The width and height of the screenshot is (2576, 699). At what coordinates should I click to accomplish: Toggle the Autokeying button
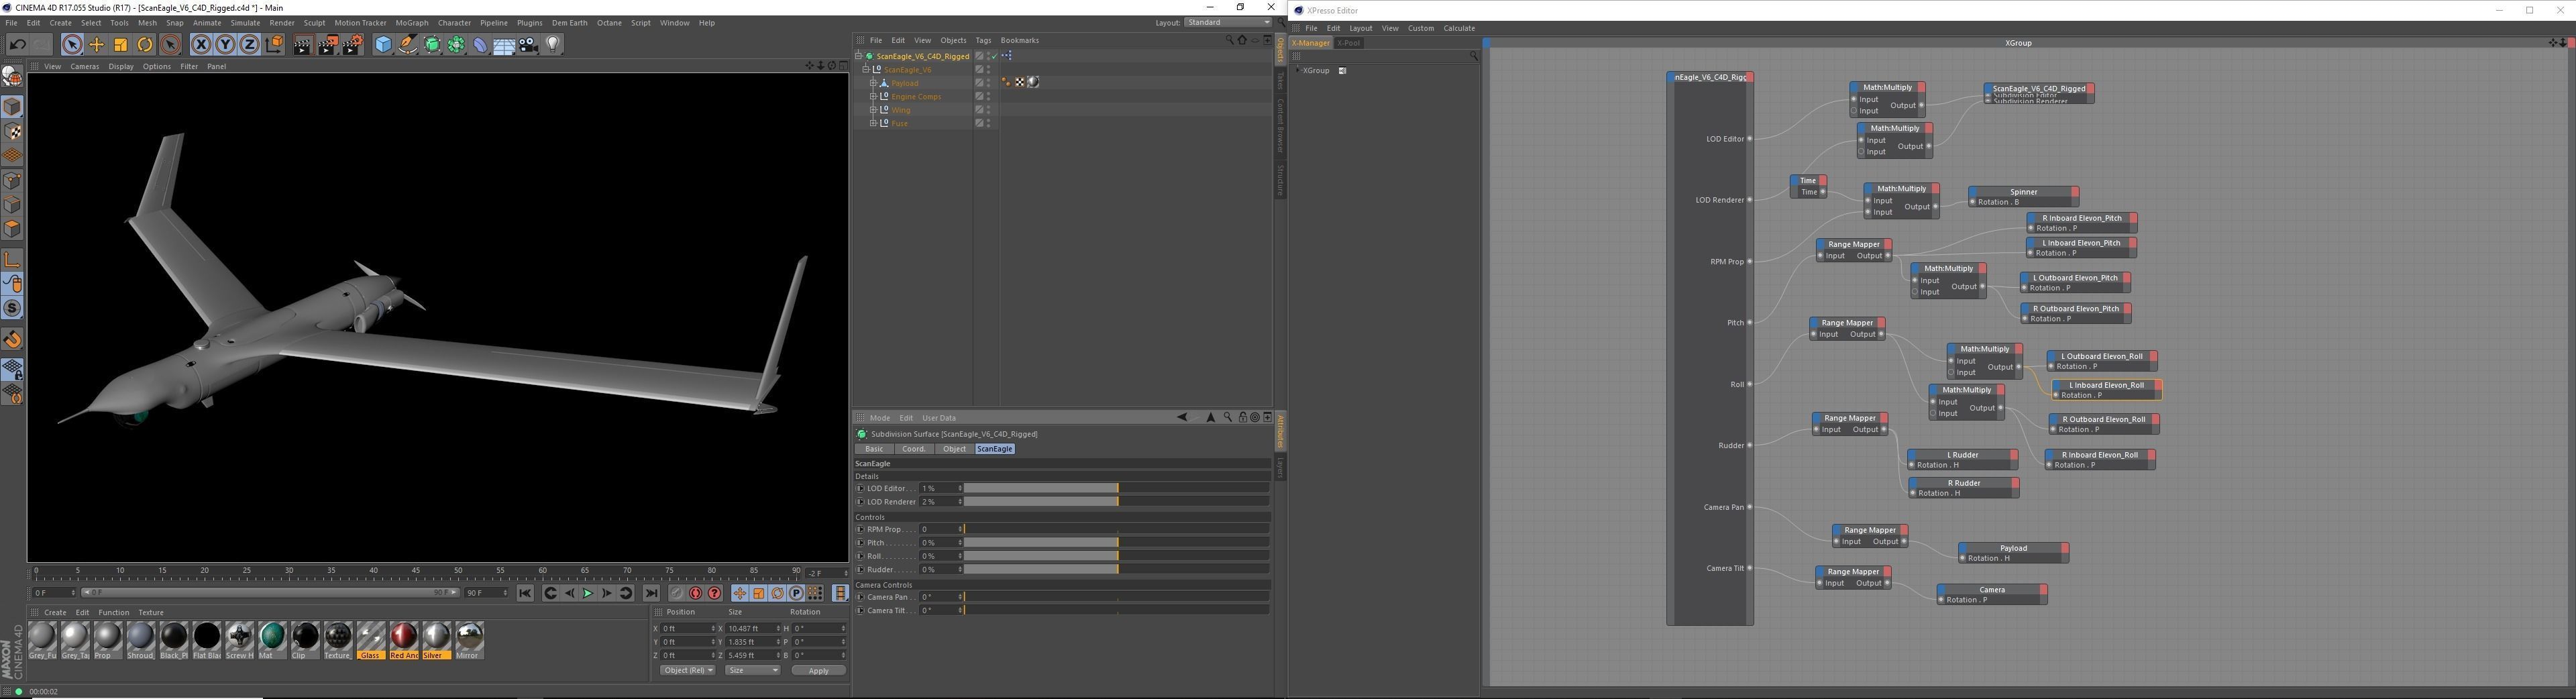coord(696,594)
